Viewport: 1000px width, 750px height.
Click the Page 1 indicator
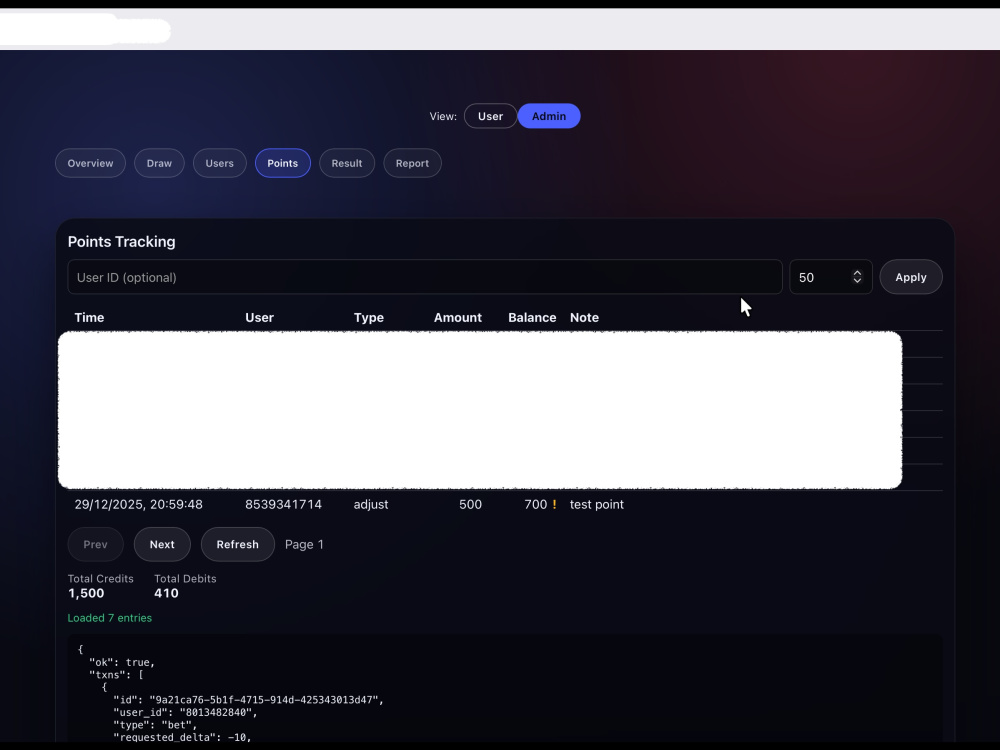[x=304, y=545]
